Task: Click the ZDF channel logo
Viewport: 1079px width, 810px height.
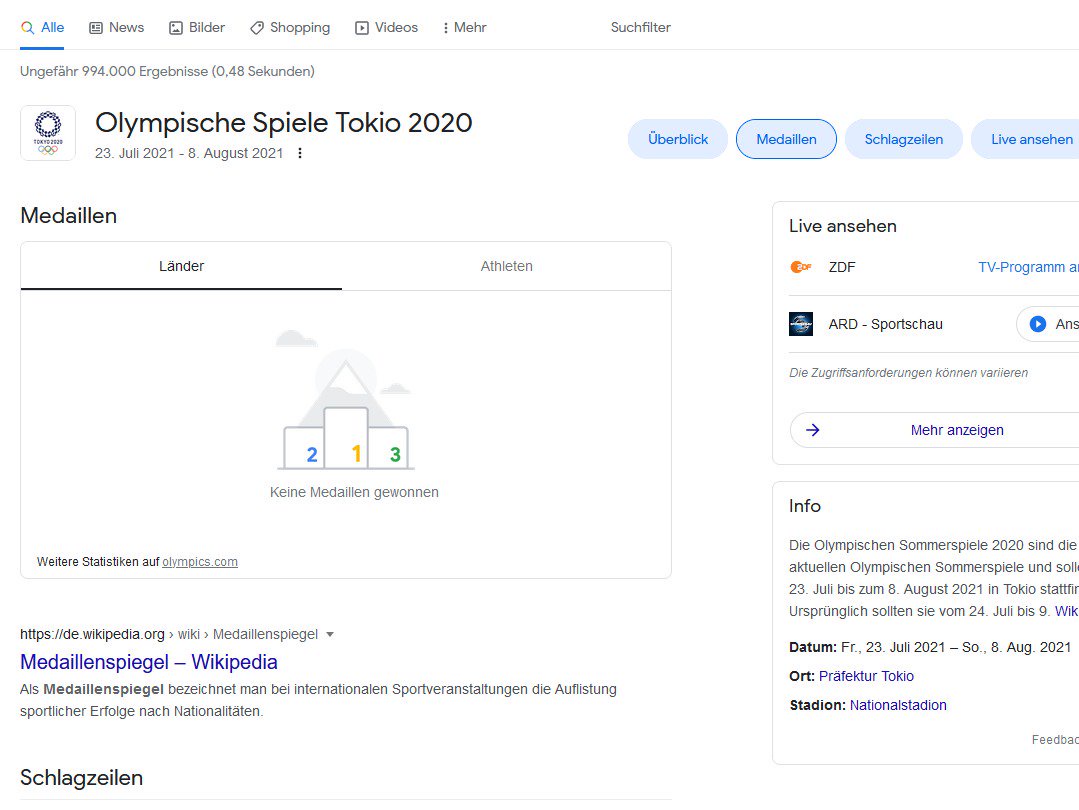Action: pos(801,267)
